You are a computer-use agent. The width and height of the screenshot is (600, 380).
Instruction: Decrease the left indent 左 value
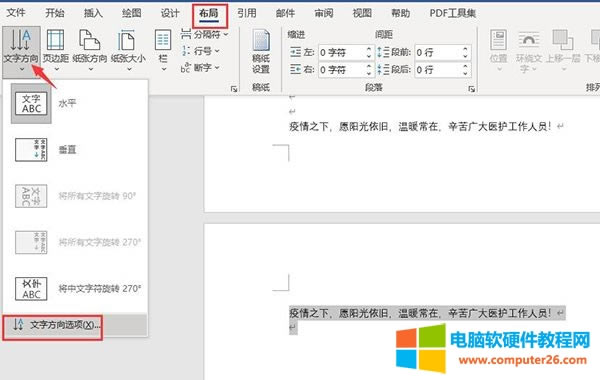click(x=368, y=56)
